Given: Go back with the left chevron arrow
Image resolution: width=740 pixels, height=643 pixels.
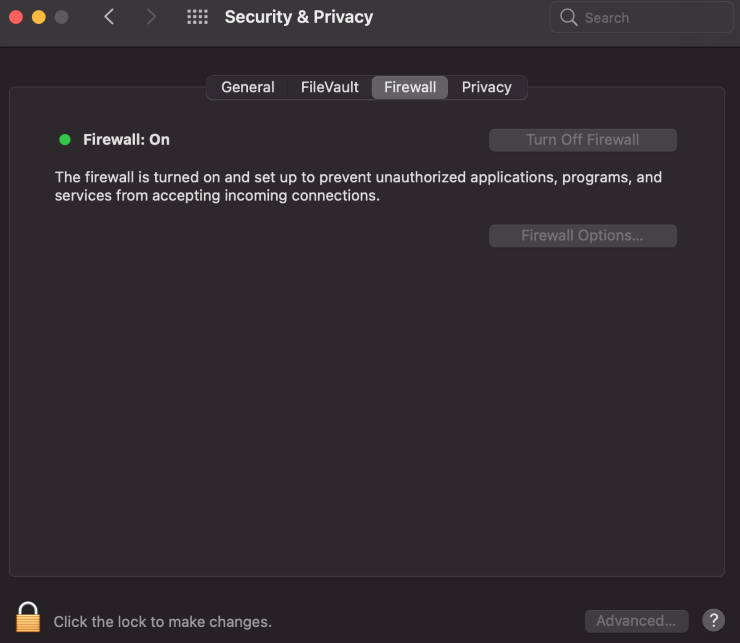Looking at the screenshot, I should click(109, 17).
